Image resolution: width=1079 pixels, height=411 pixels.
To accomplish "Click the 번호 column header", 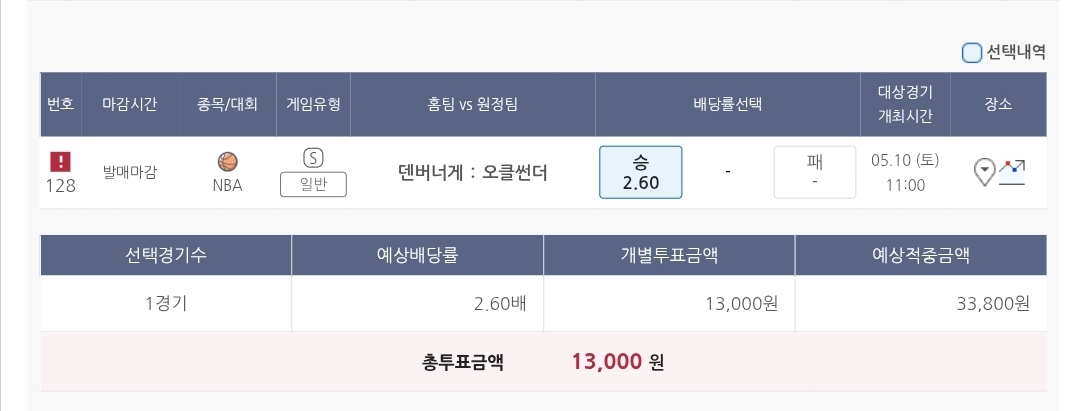I will (61, 104).
